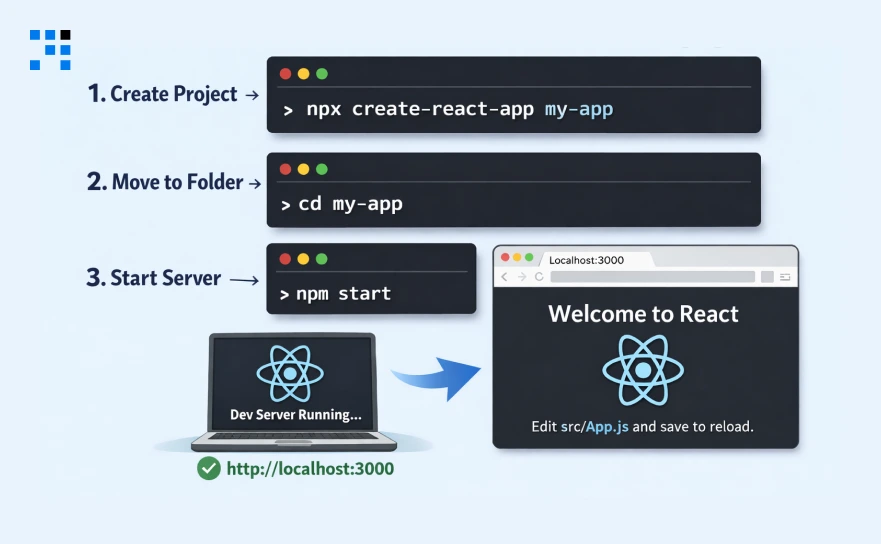The height and width of the screenshot is (544, 881).
Task: Click the yellow dot on the cd my-app terminal
Action: 303,169
